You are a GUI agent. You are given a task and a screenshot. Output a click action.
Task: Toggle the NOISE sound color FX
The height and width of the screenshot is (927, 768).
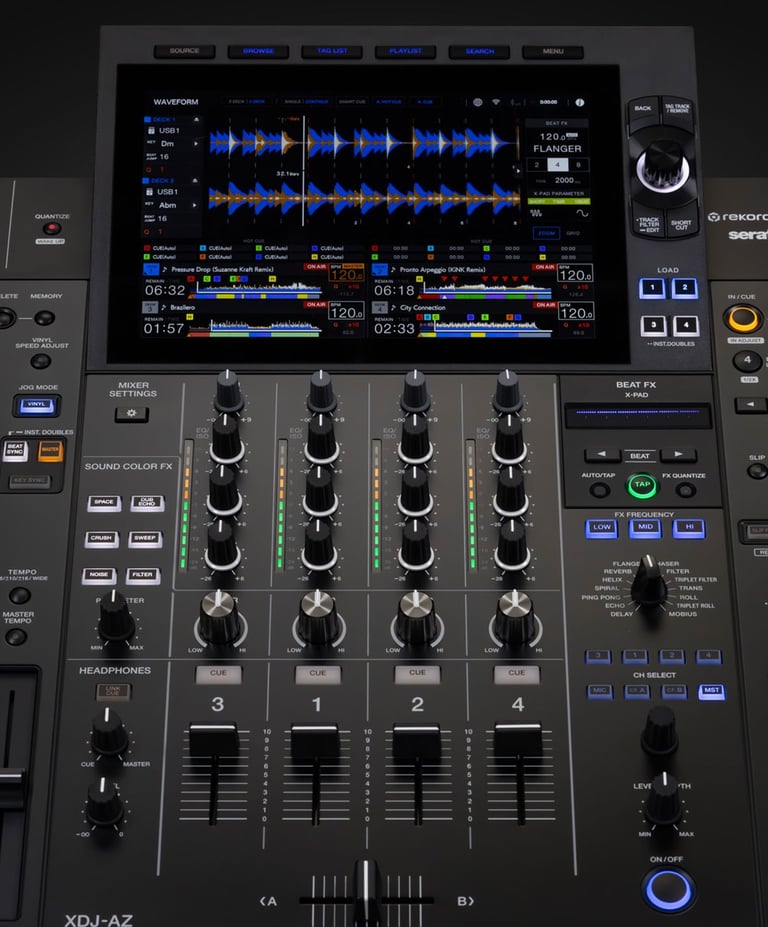click(99, 575)
